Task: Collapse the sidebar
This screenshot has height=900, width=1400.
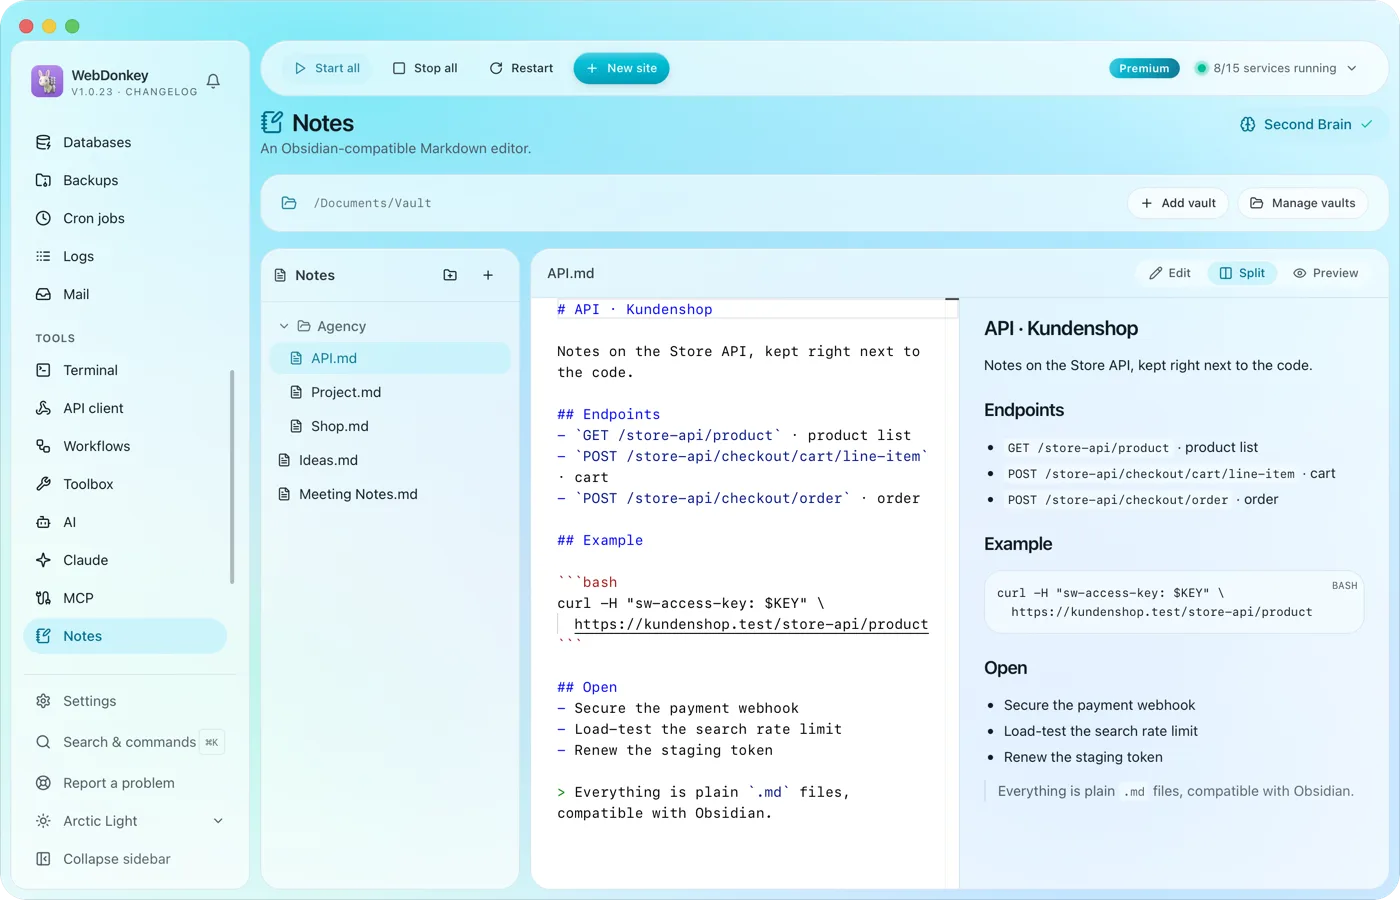Action: coord(129,859)
